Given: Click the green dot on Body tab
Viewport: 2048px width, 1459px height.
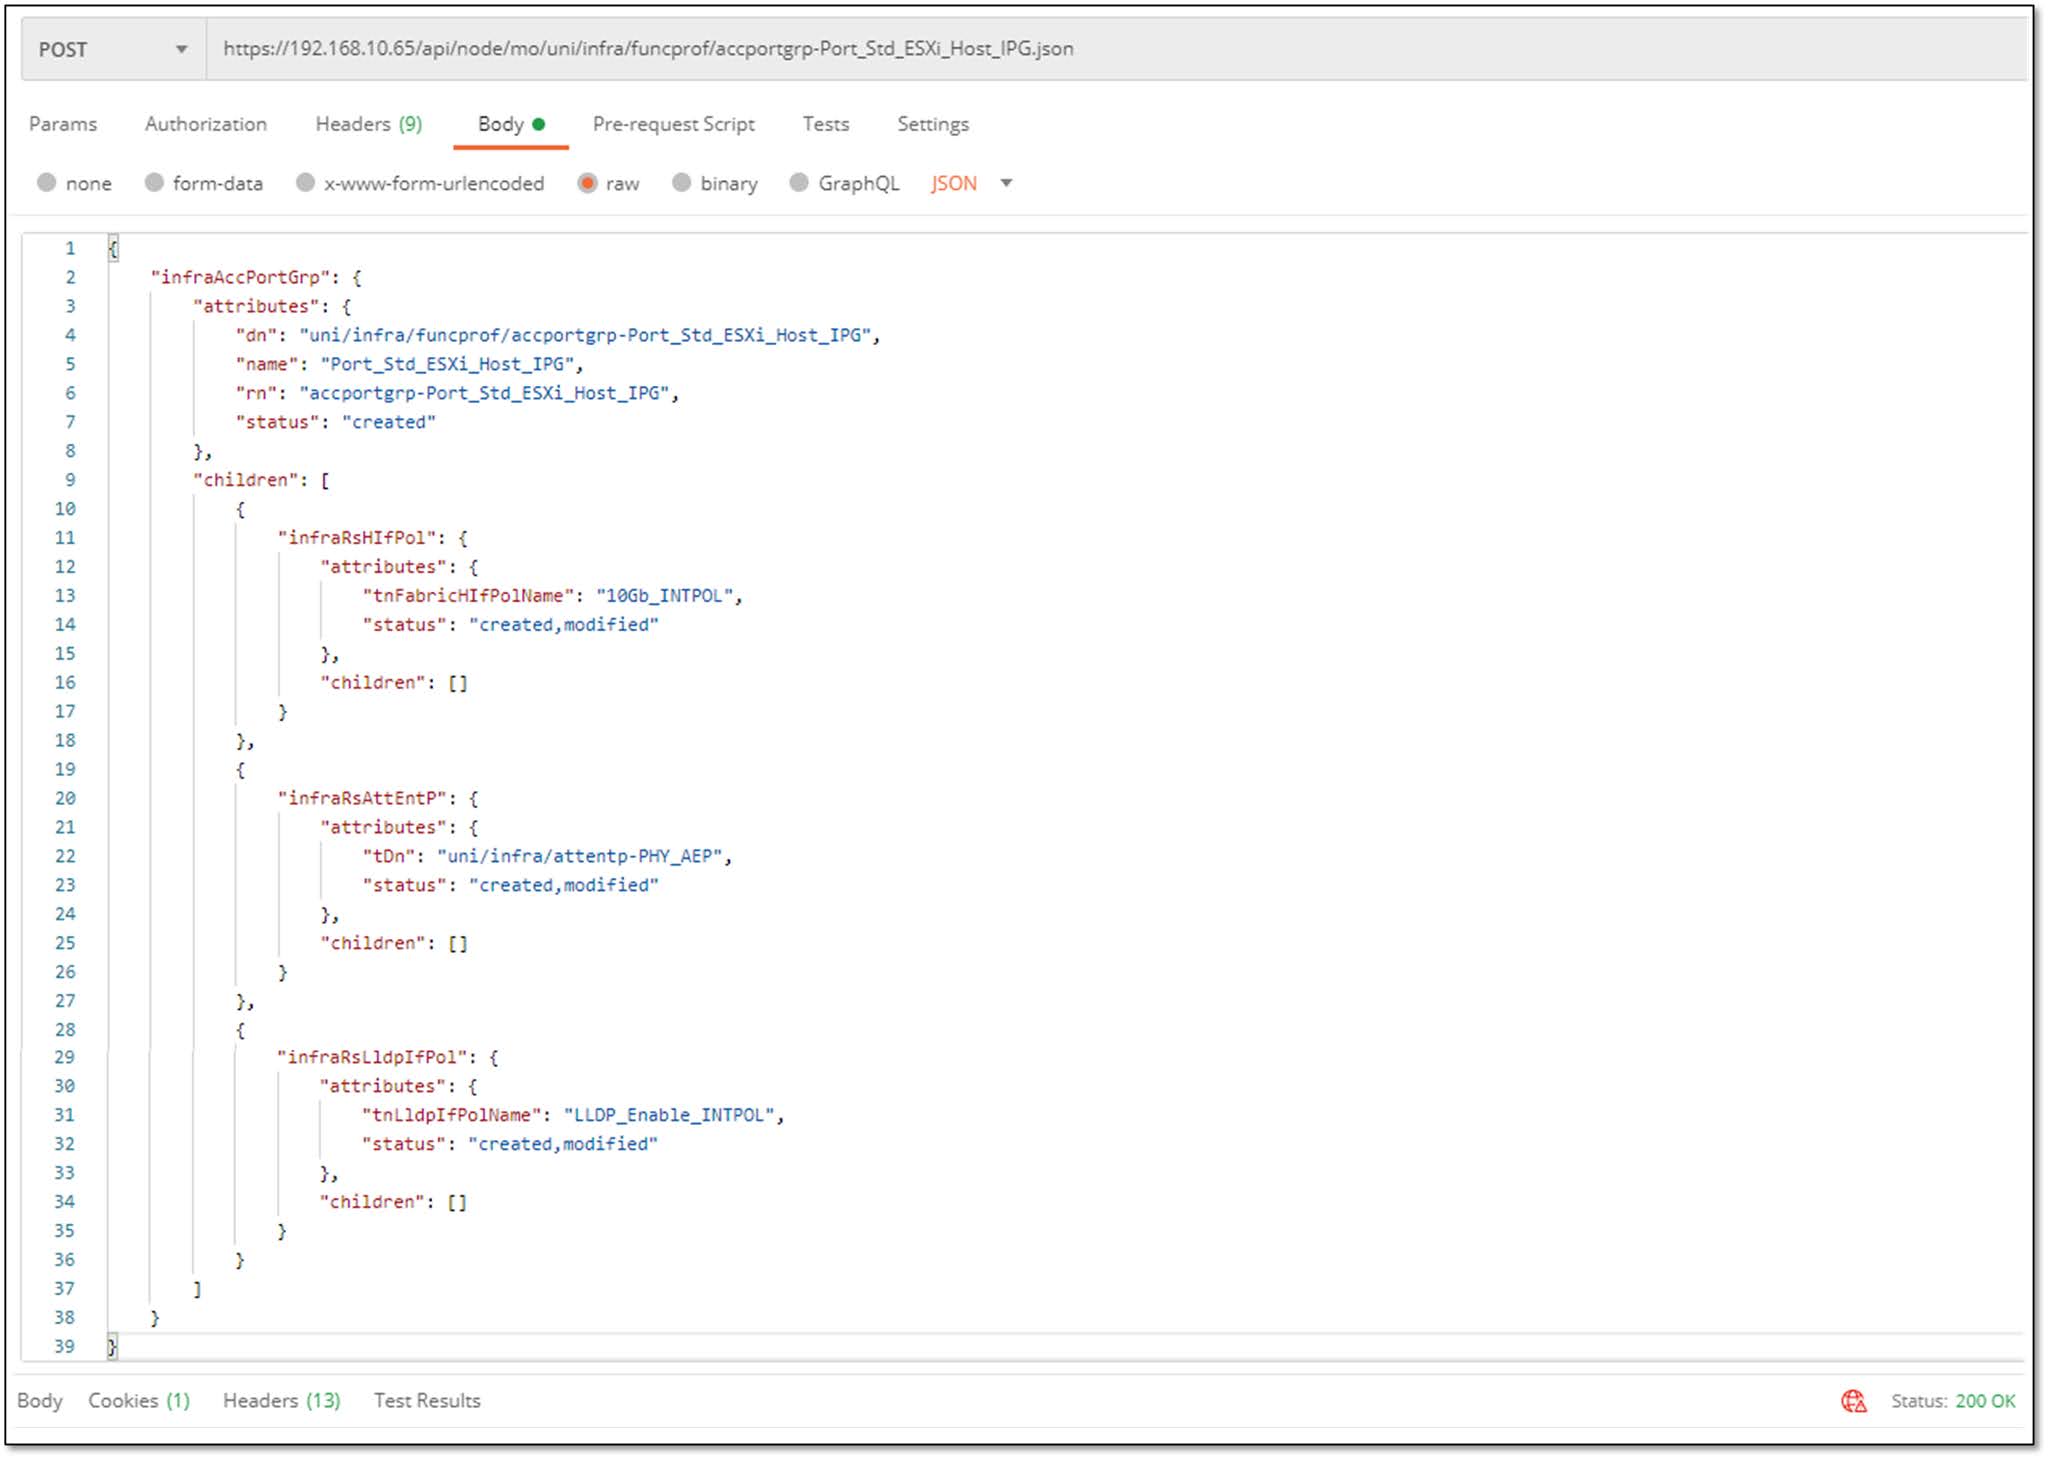Looking at the screenshot, I should point(539,125).
